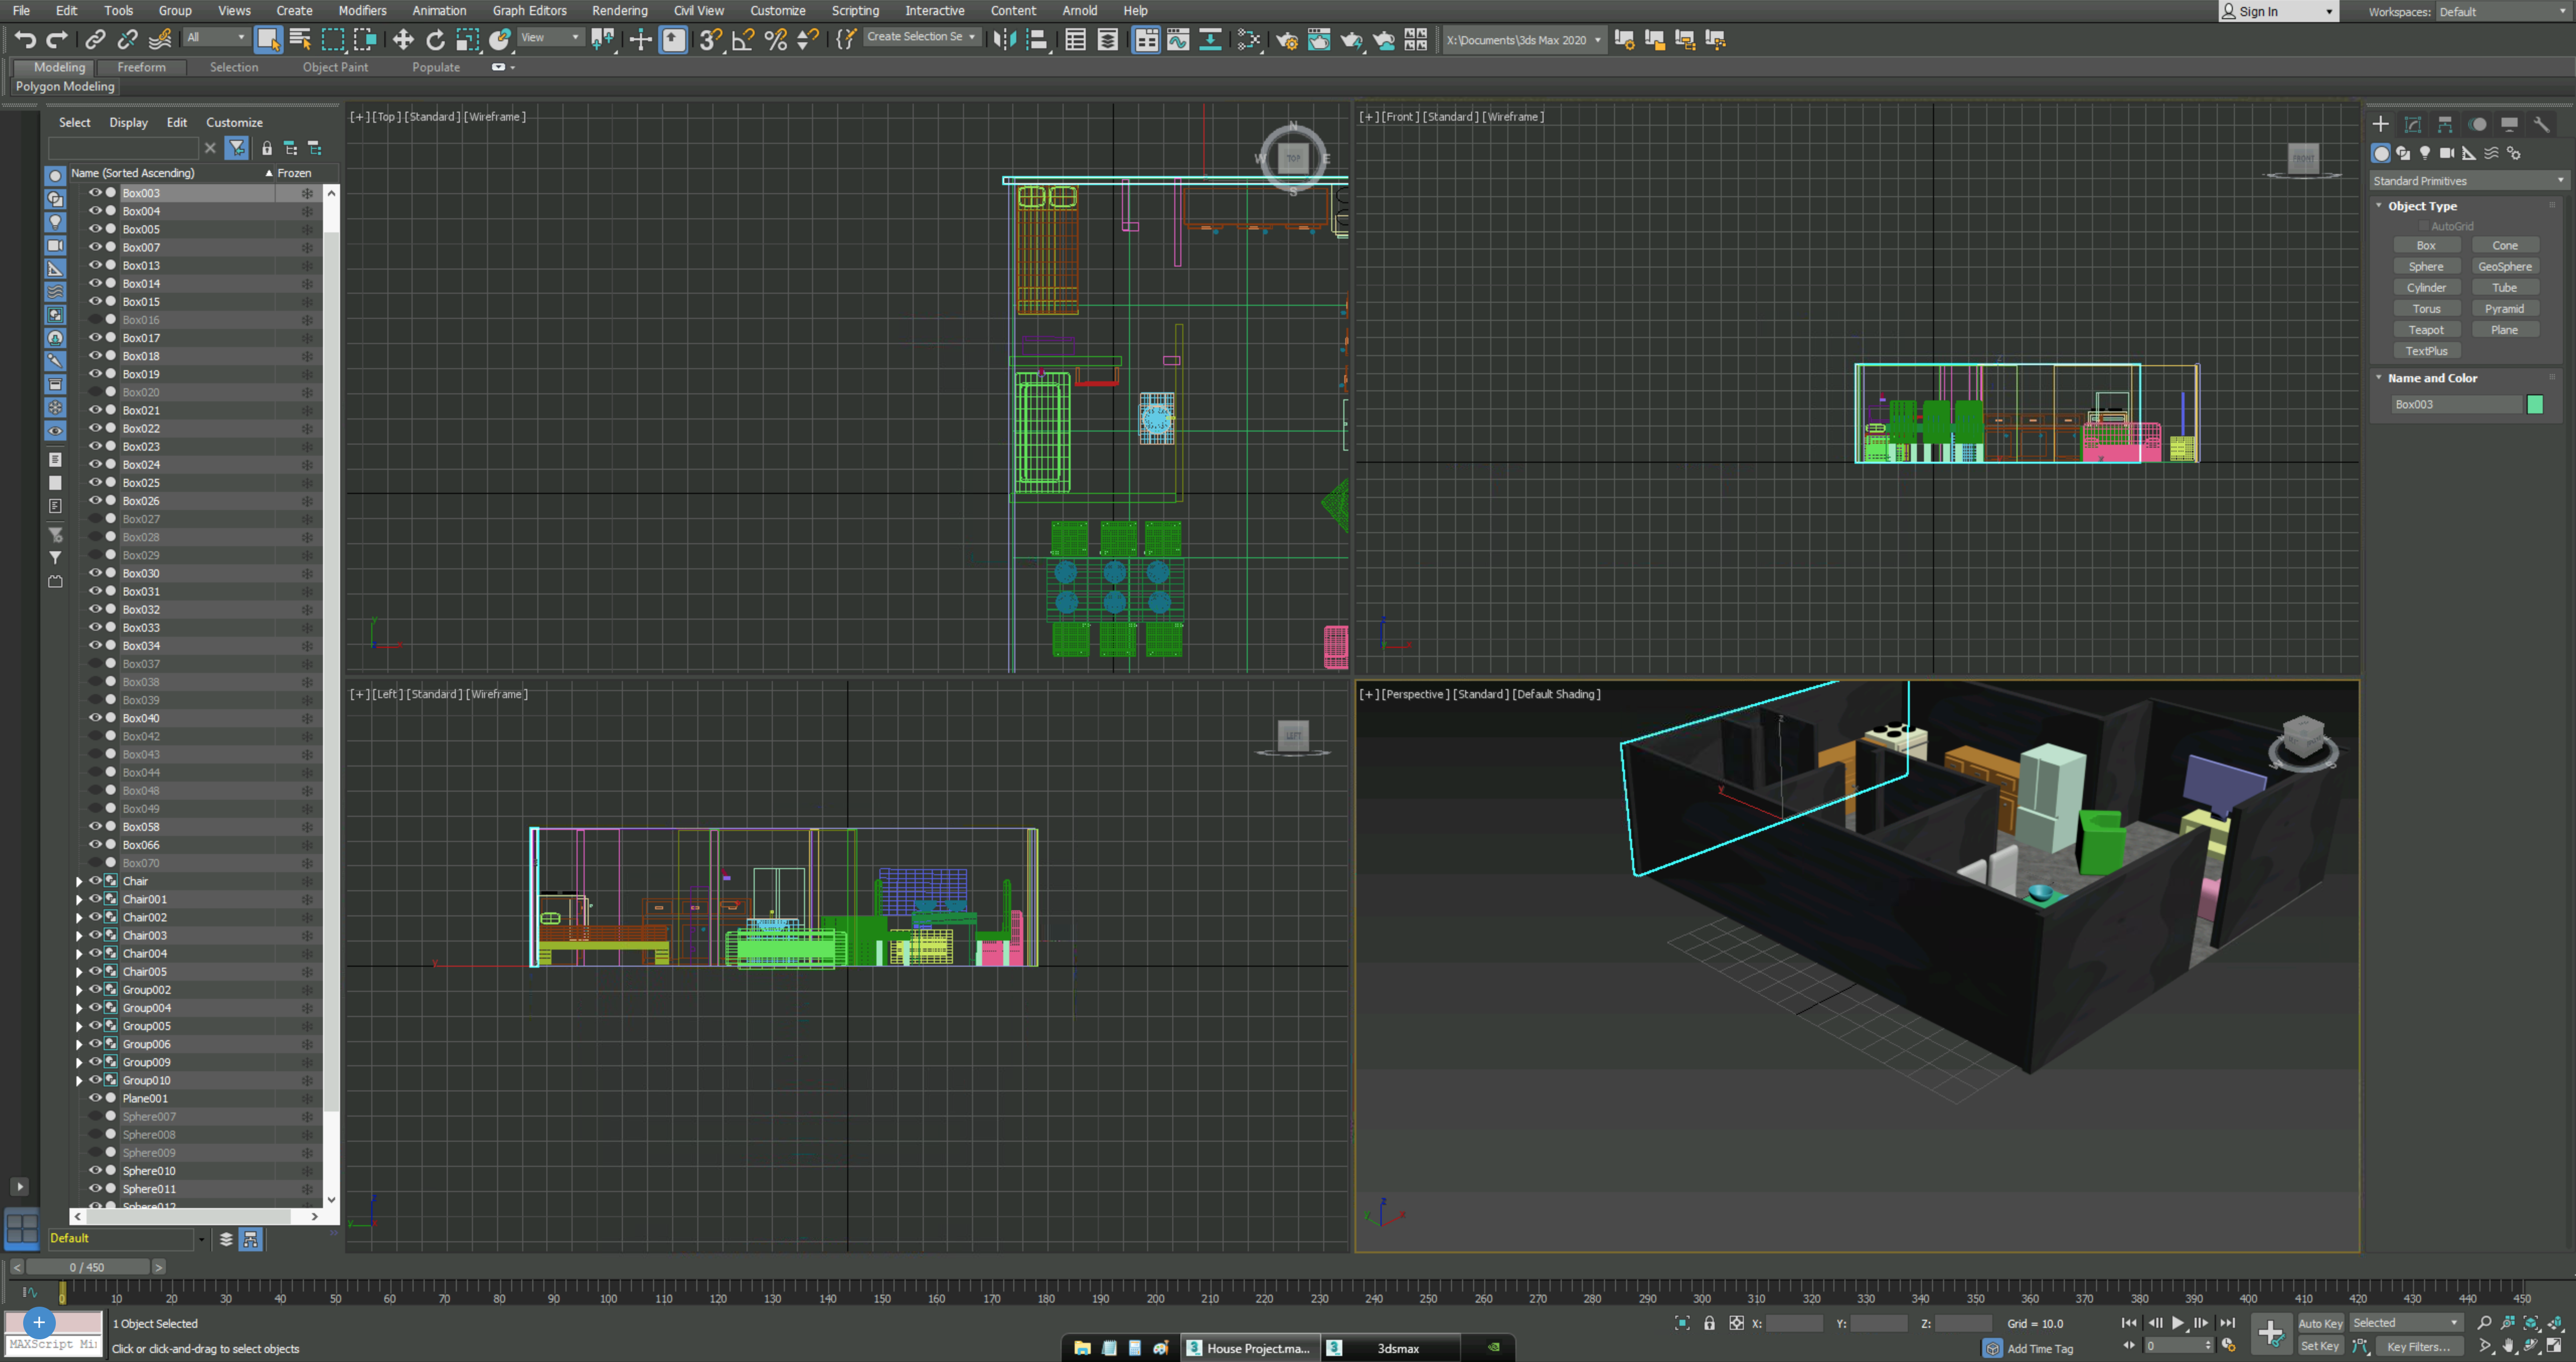Open the Workspaces Default dropdown
2576x1362 pixels.
point(2503,12)
